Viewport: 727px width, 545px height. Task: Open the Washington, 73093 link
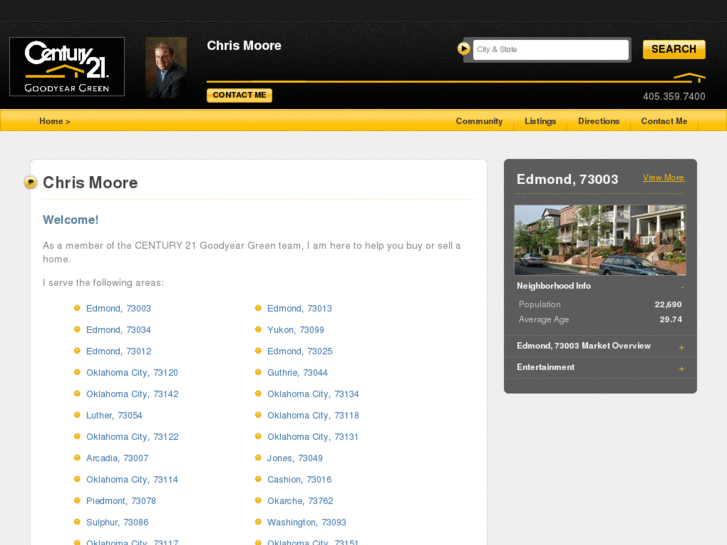tap(306, 522)
